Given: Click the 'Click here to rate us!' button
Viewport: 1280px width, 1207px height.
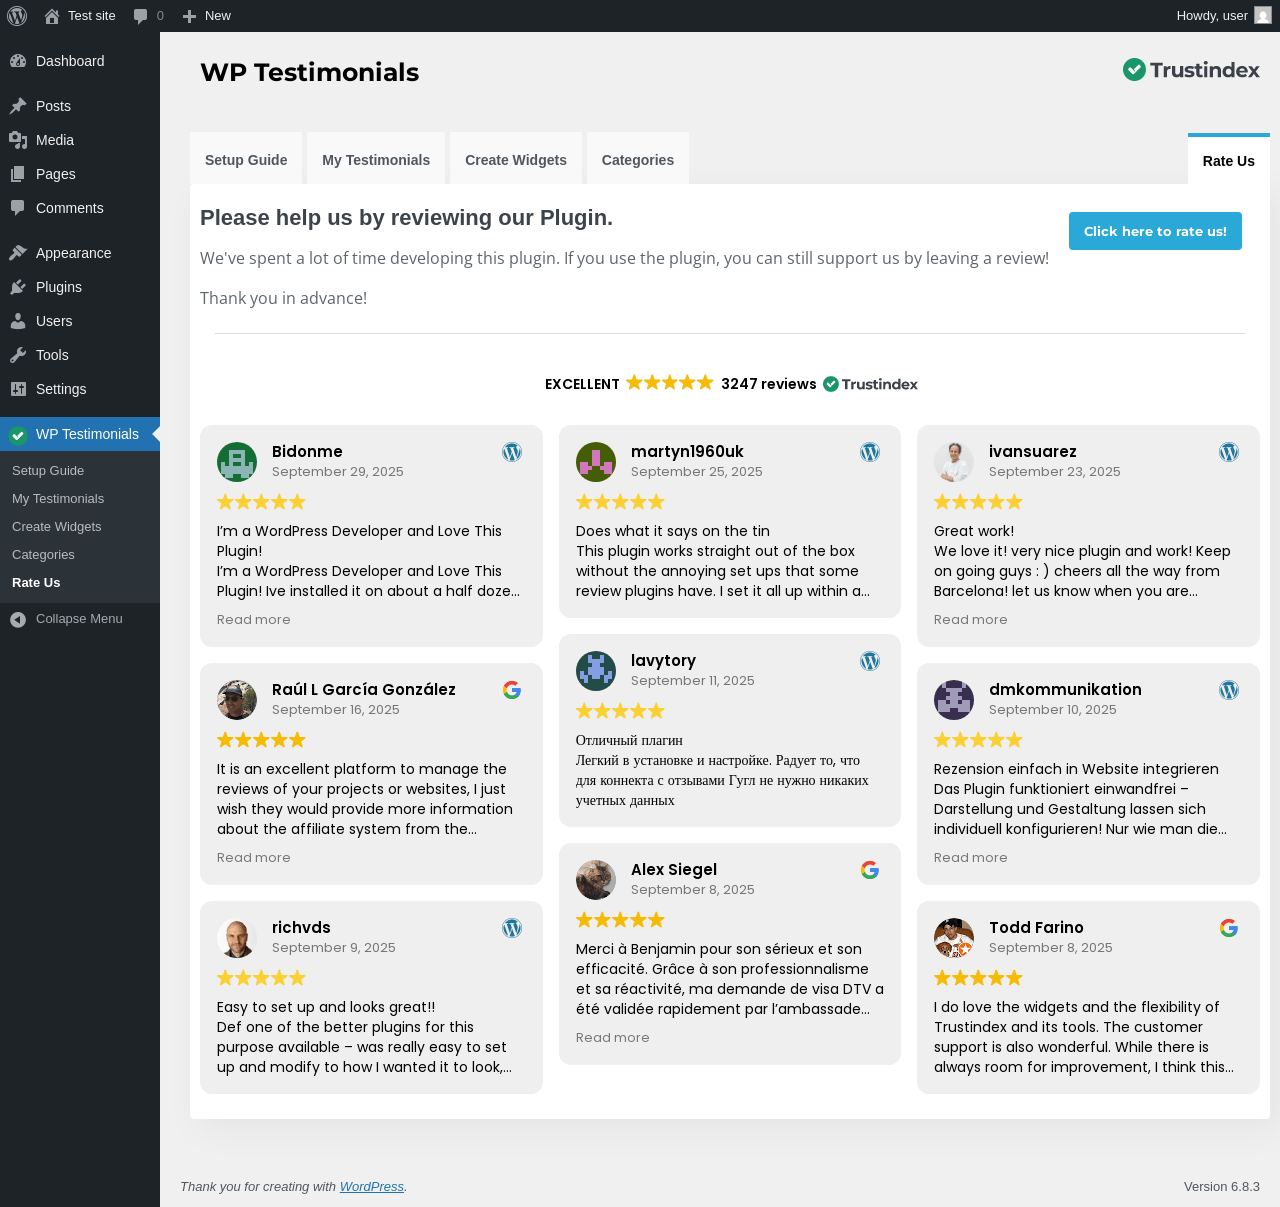Looking at the screenshot, I should point(1155,231).
